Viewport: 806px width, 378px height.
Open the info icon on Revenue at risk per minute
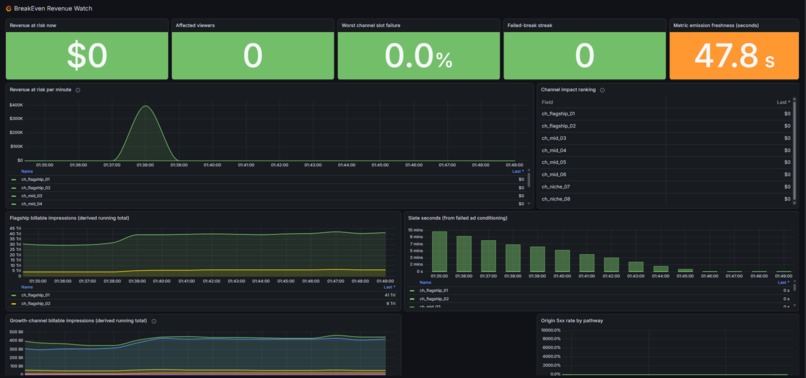click(78, 90)
